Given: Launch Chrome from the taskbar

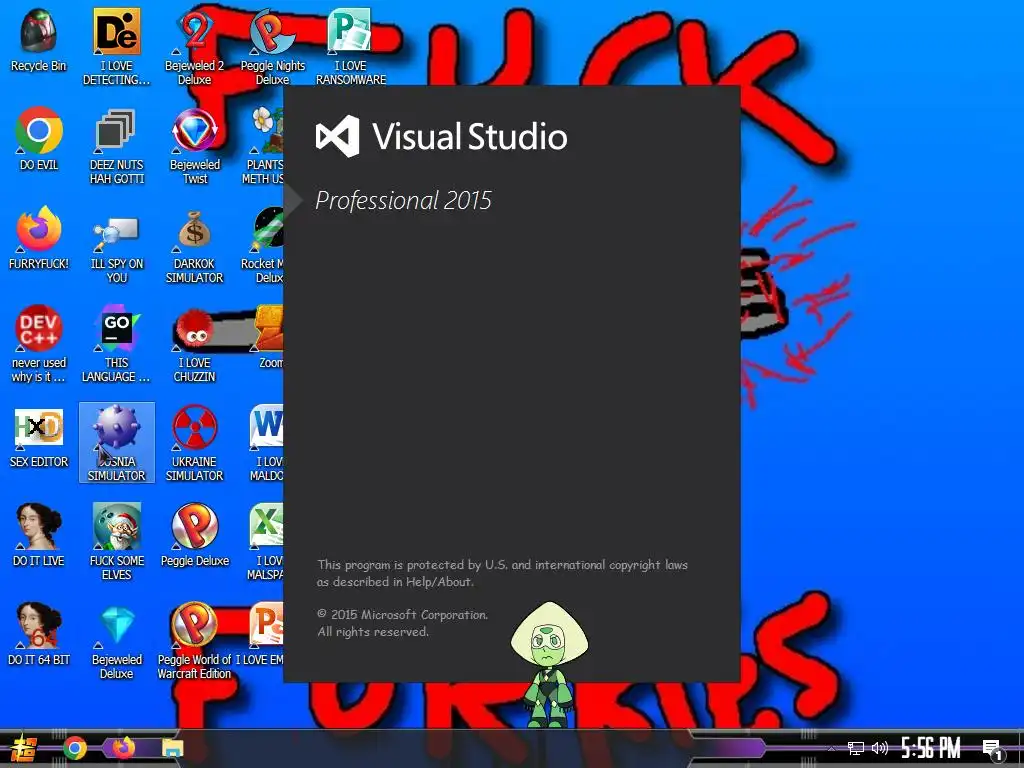Looking at the screenshot, I should pyautogui.click(x=75, y=748).
